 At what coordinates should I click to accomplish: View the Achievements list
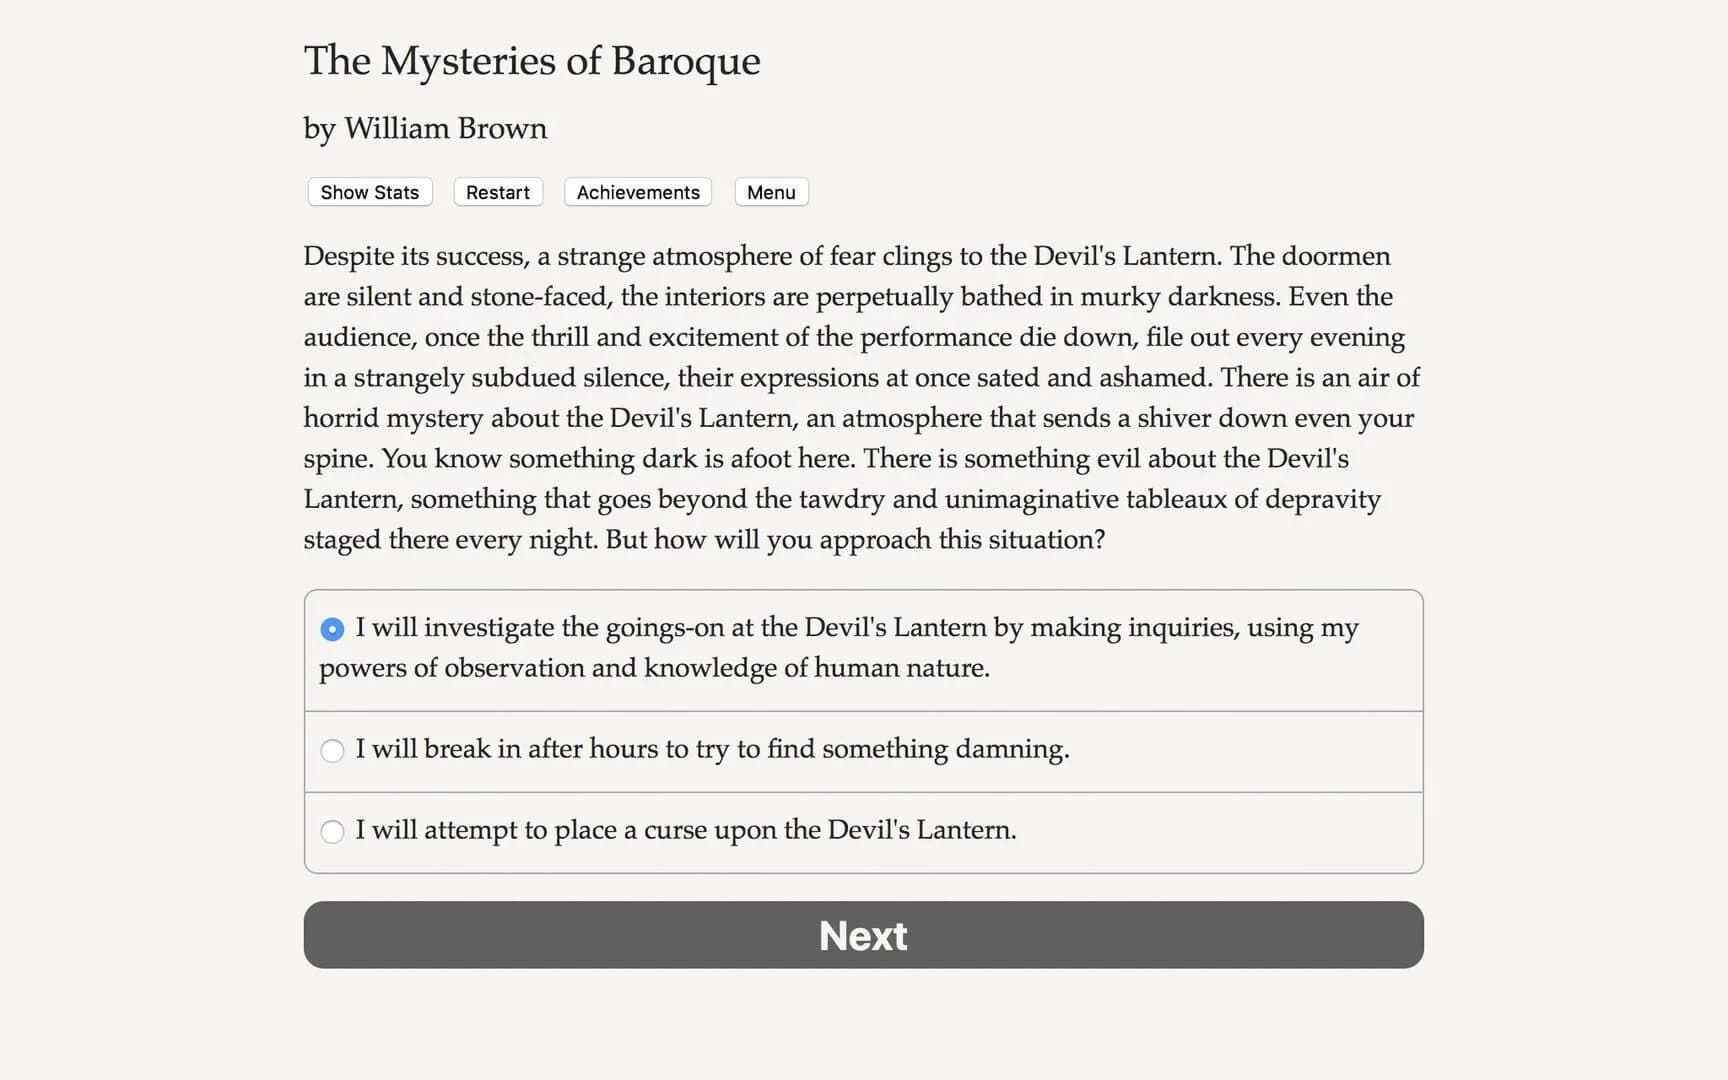637,192
